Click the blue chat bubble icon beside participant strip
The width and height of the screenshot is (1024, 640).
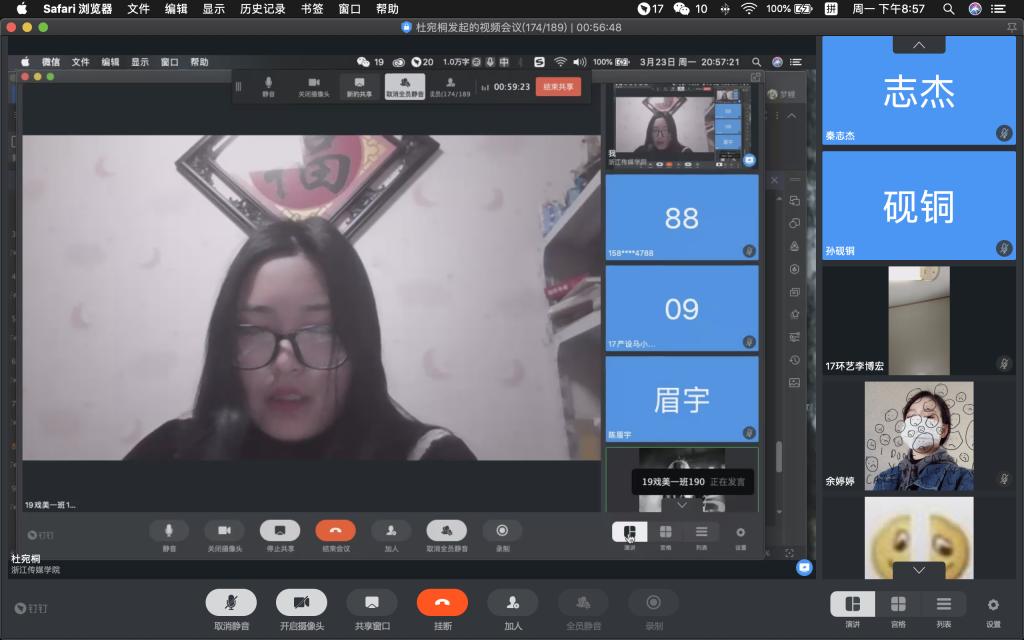pyautogui.click(x=804, y=567)
